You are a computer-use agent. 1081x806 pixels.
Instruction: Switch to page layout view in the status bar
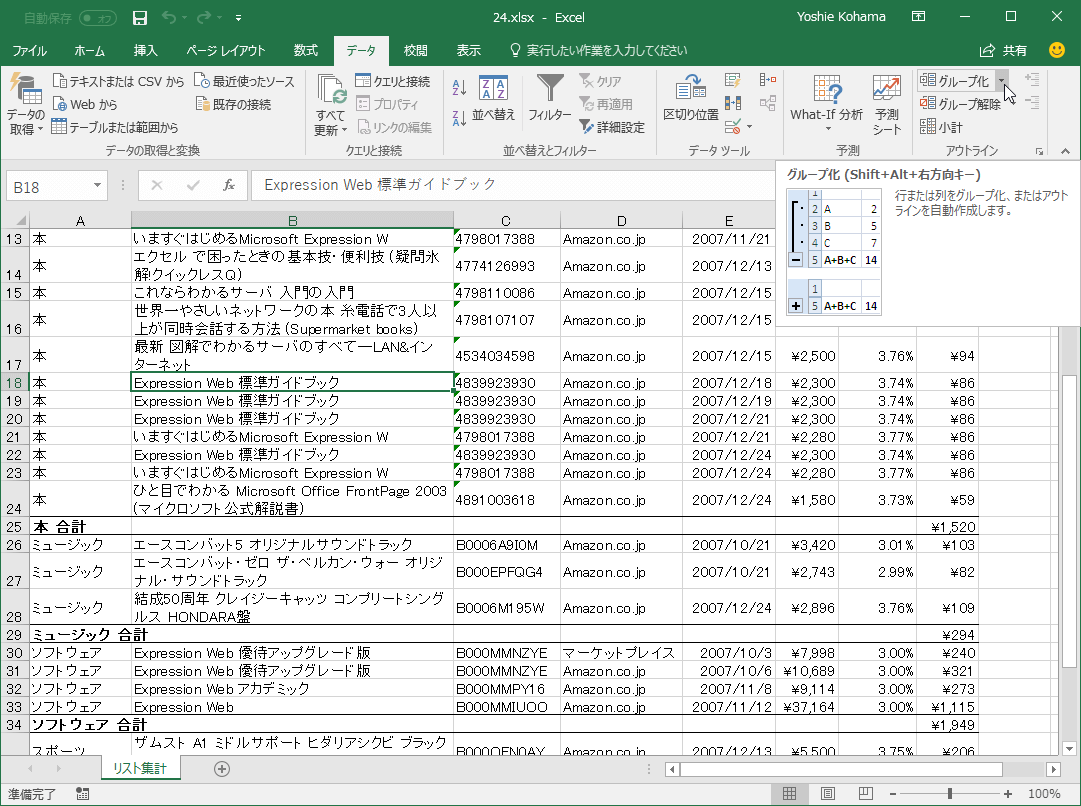point(827,794)
